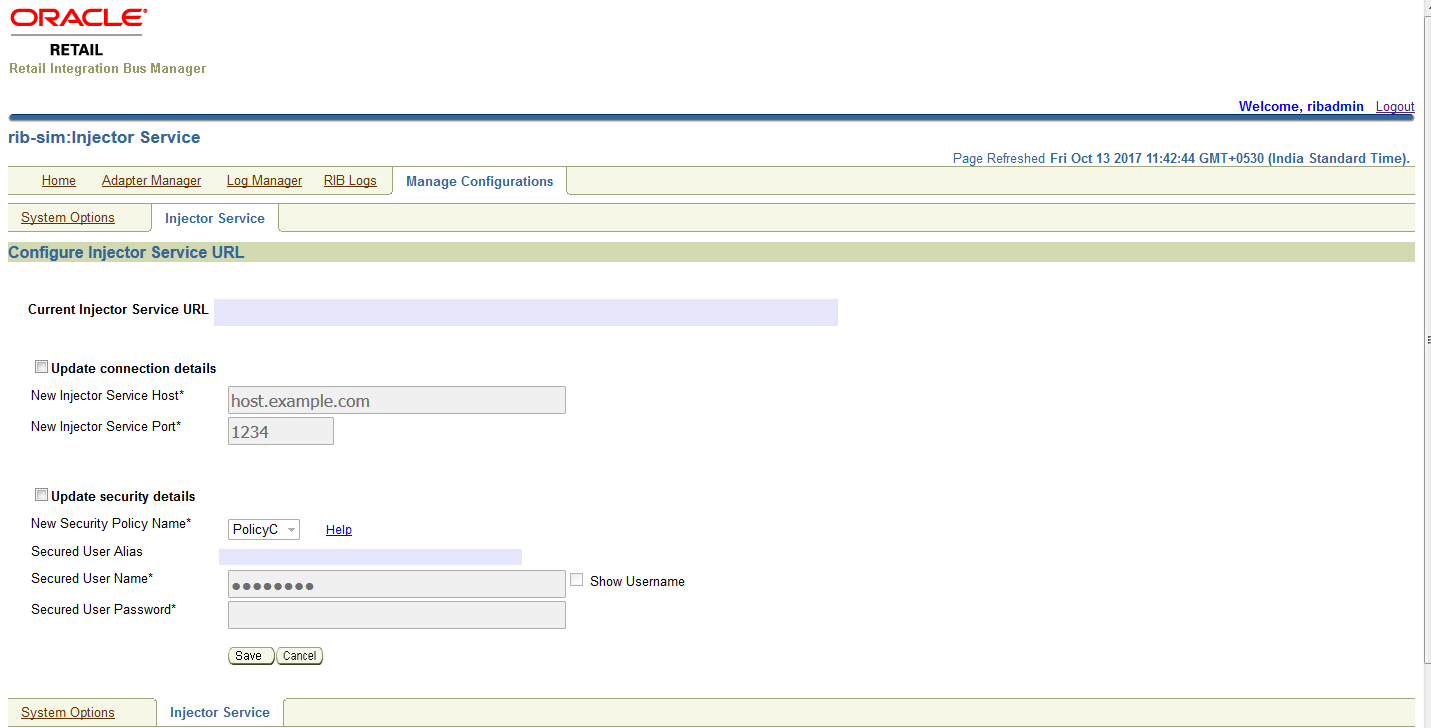Open the Adapter Manager tab
The image size is (1431, 728).
(151, 181)
